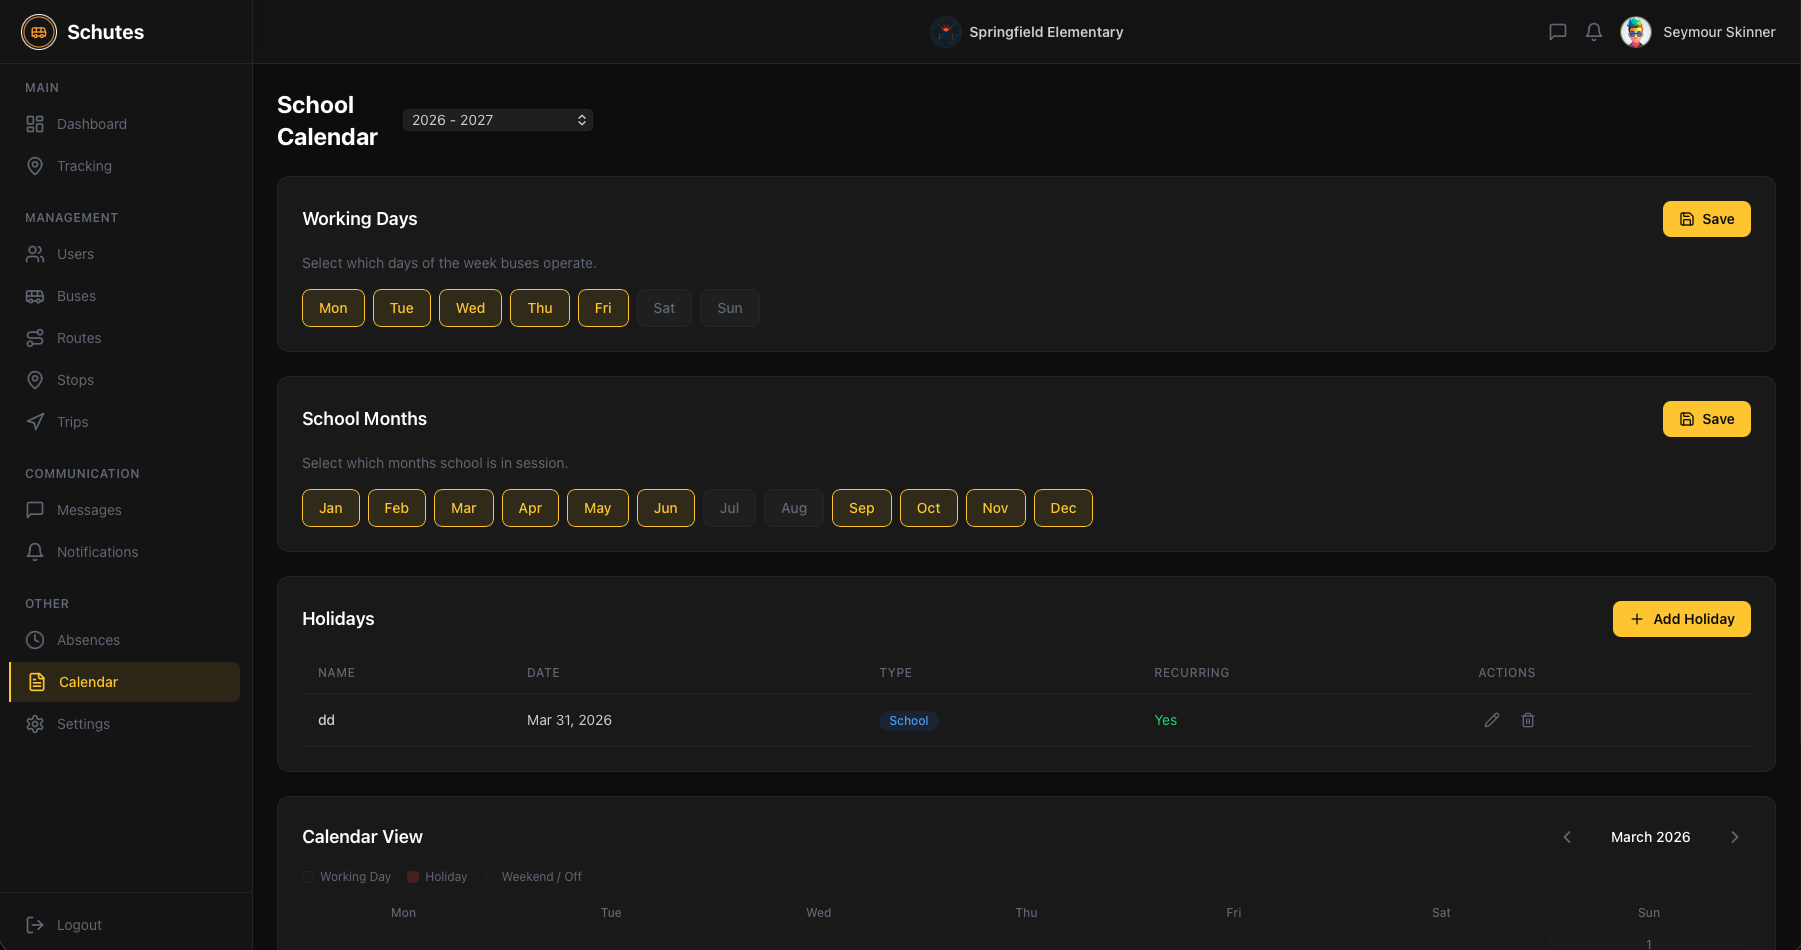This screenshot has height=950, width=1801.
Task: Toggle Jul as a school month
Action: coord(729,508)
